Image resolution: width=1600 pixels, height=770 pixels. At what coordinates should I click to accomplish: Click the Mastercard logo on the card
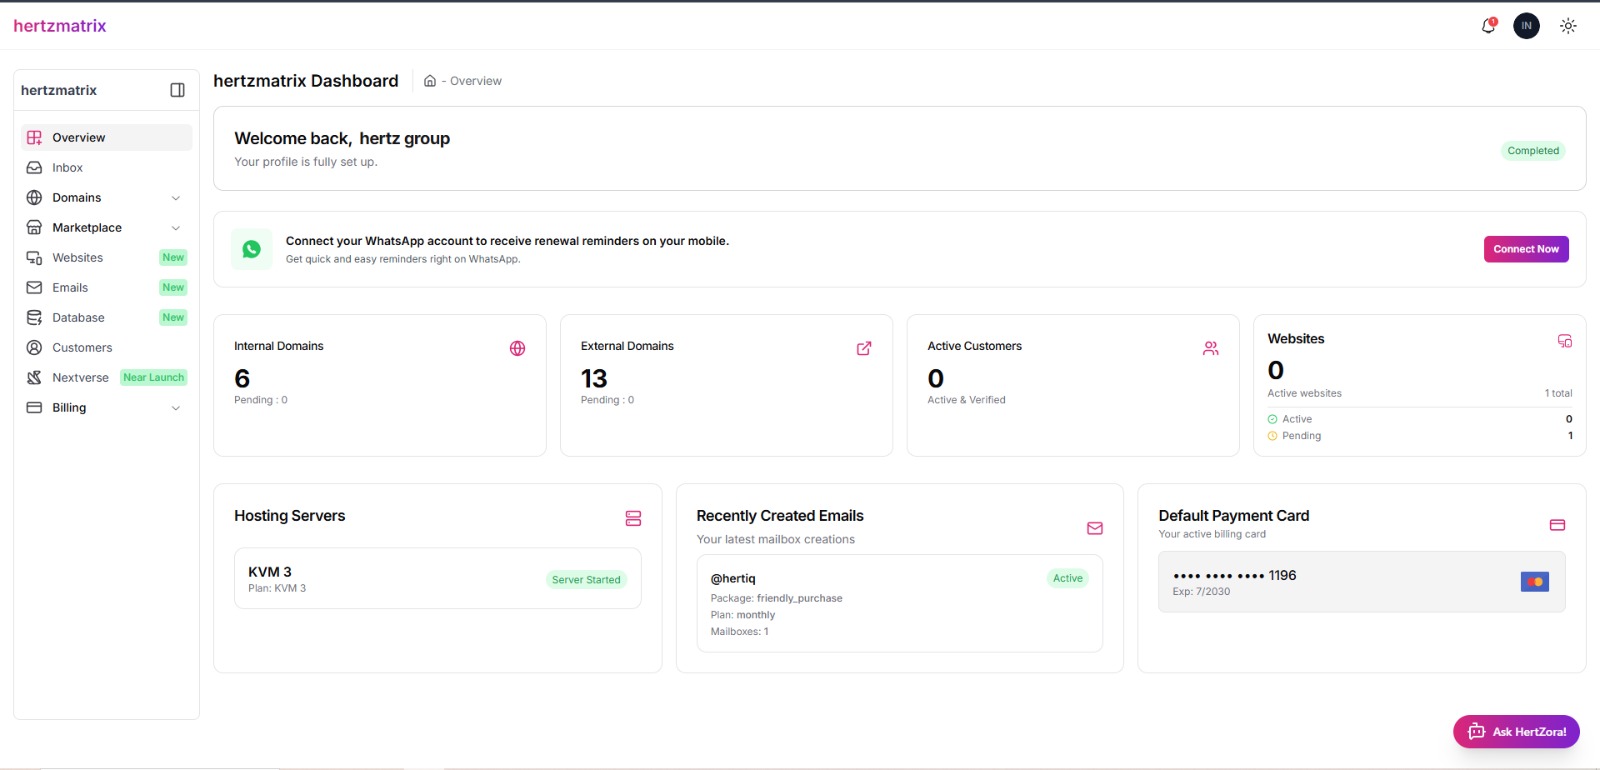click(1534, 582)
